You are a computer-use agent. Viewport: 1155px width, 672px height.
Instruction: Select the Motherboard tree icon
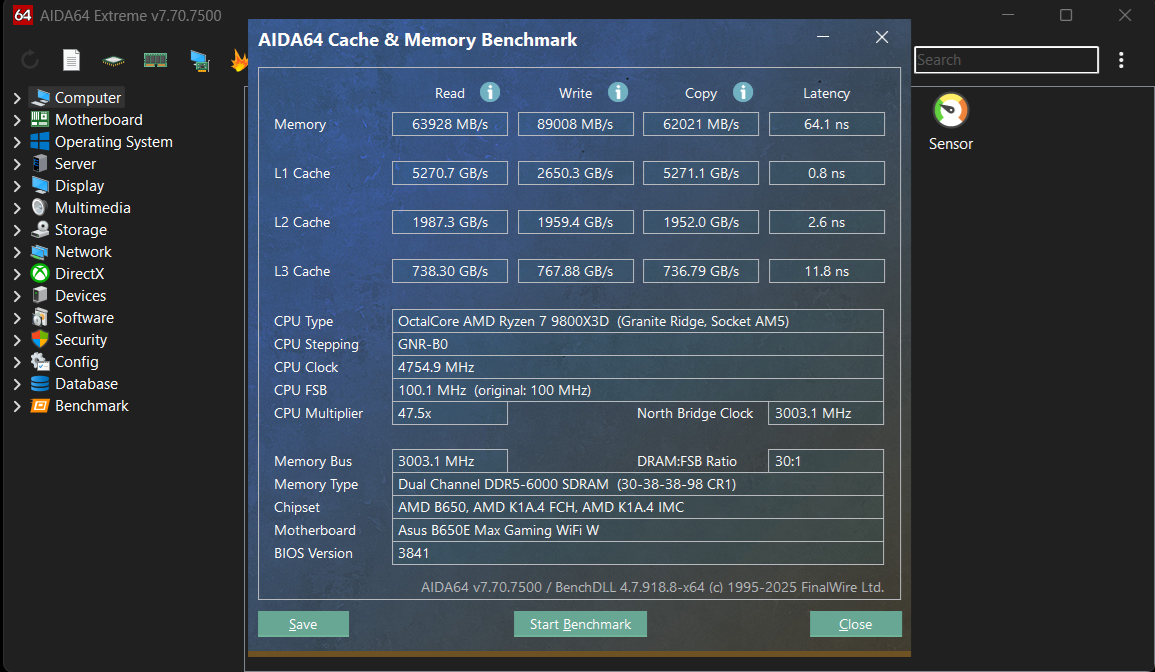click(x=40, y=119)
